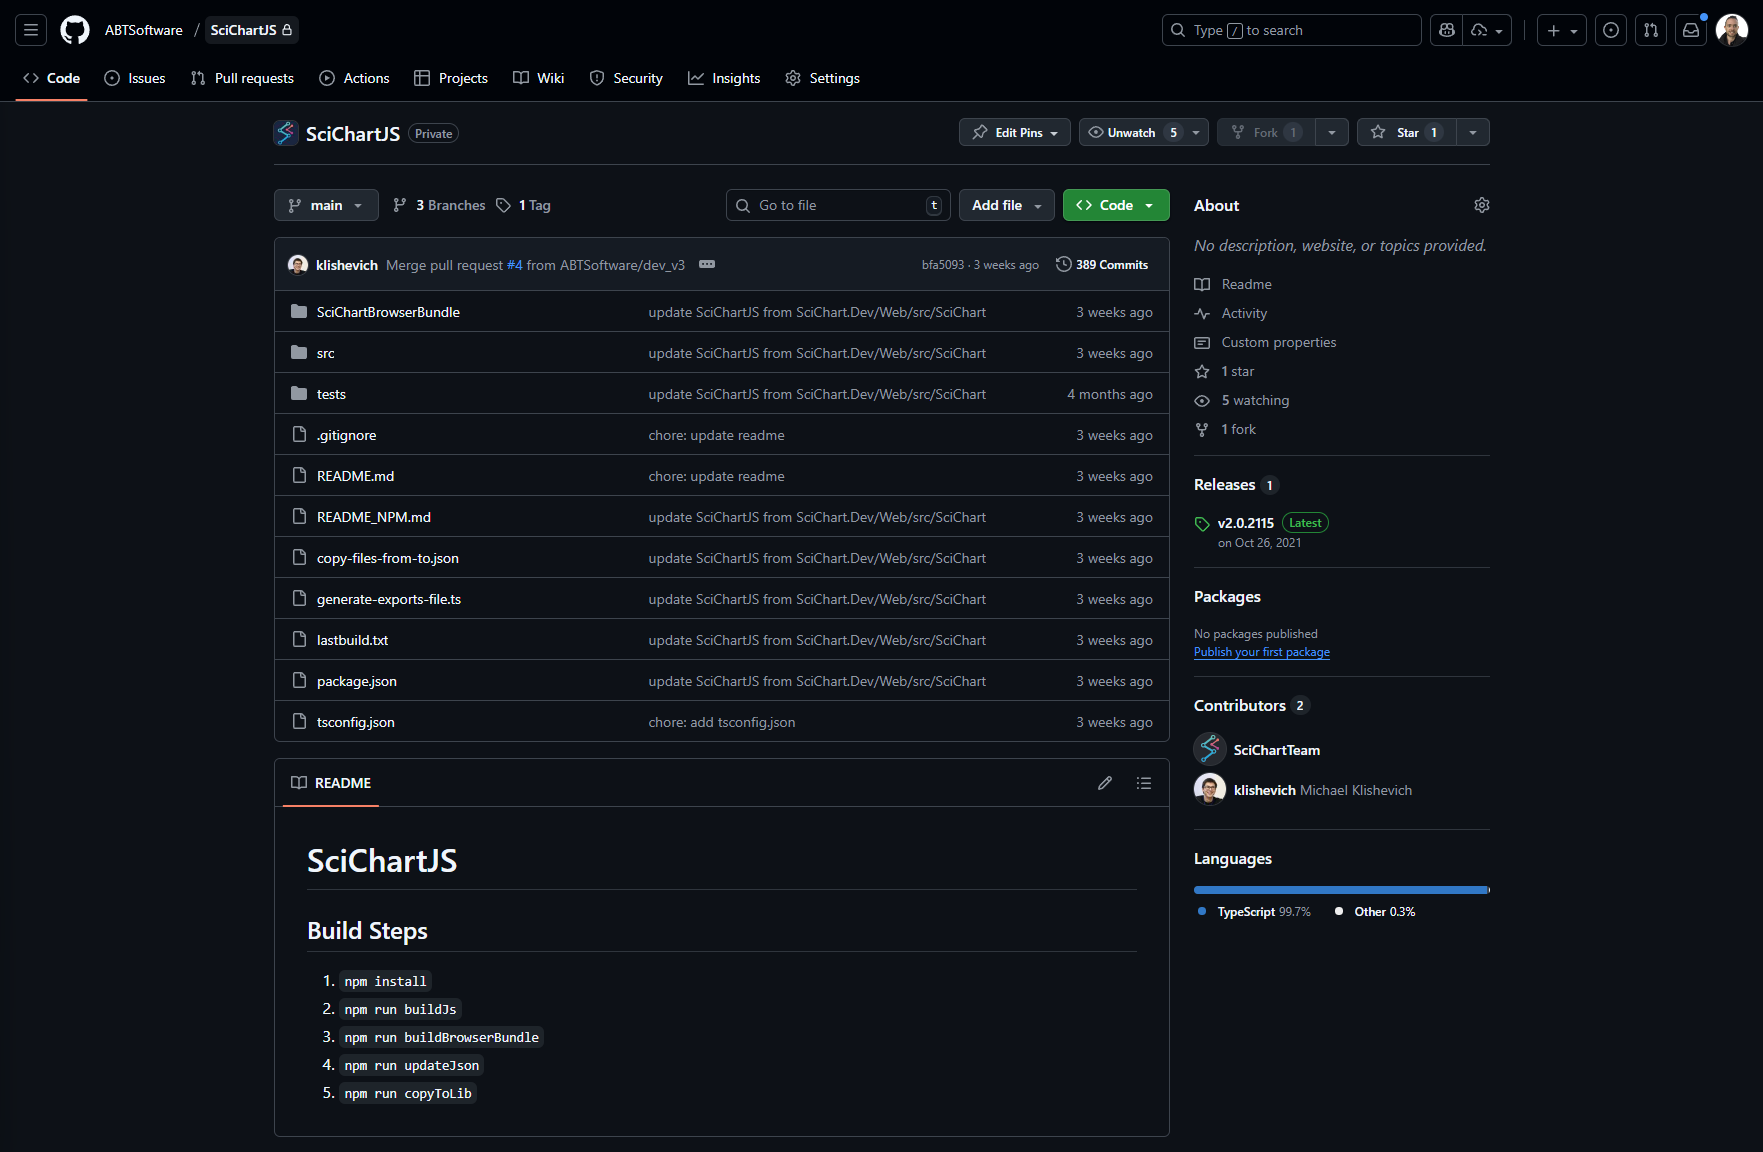Screen dimensions: 1763x1152
Task: Open the About section settings gear
Action: [1481, 204]
